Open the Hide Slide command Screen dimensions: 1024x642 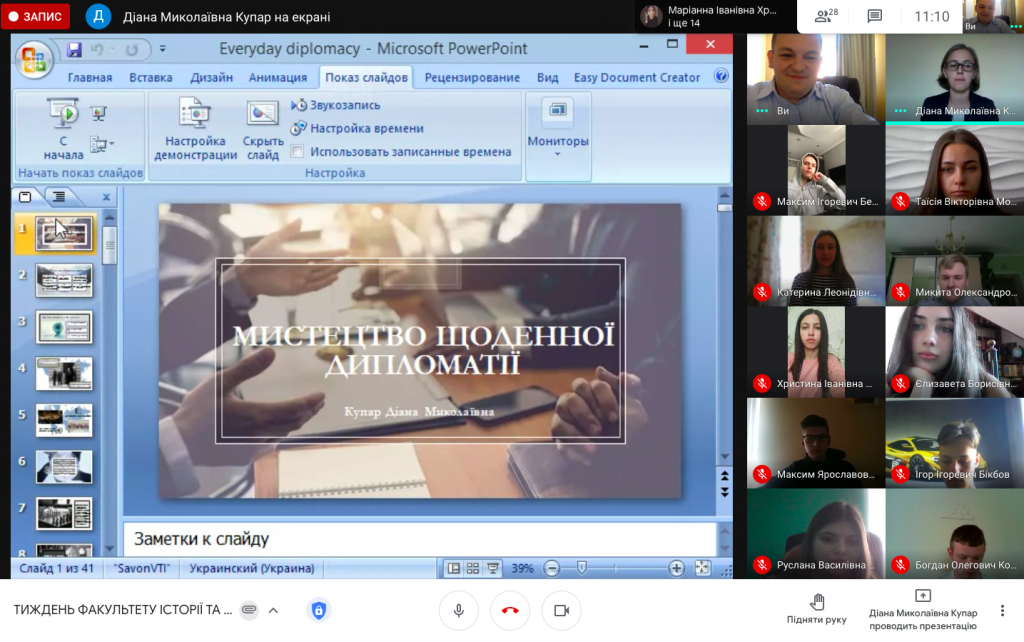click(263, 128)
